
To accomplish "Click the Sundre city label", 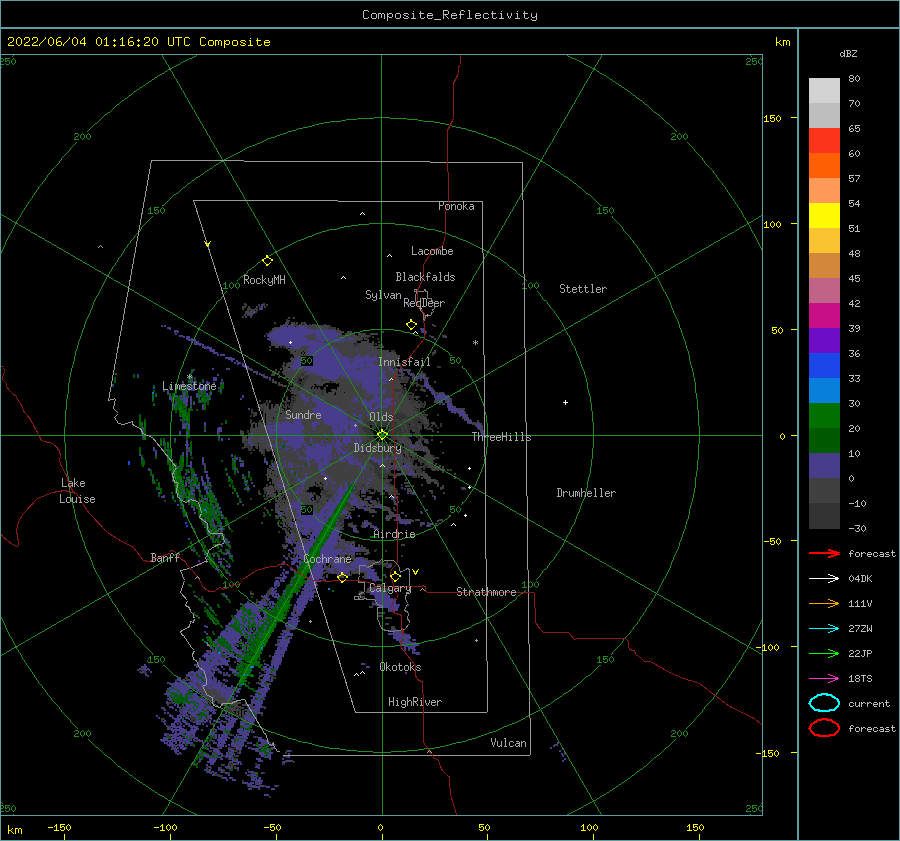I will pos(303,415).
